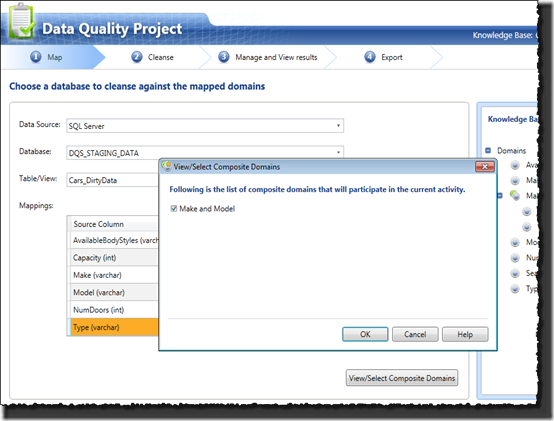Click the domain icon beside 'Ava' entry
This screenshot has width=554, height=421.
click(x=515, y=165)
